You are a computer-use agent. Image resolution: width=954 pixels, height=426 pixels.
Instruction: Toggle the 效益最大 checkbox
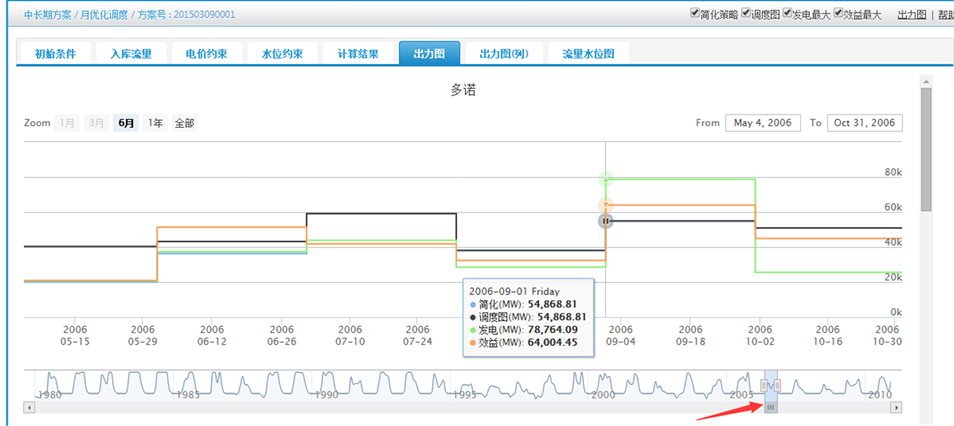click(x=838, y=14)
